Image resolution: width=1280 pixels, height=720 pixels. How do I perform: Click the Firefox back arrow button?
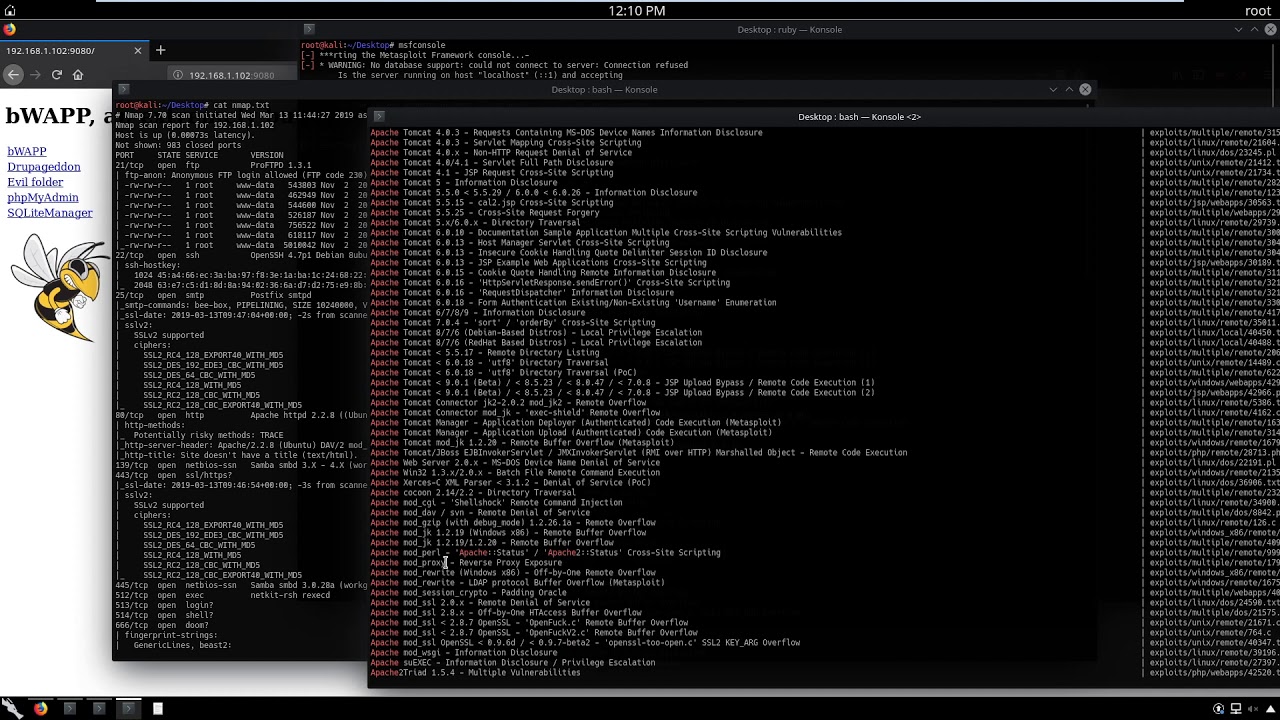tap(13, 75)
